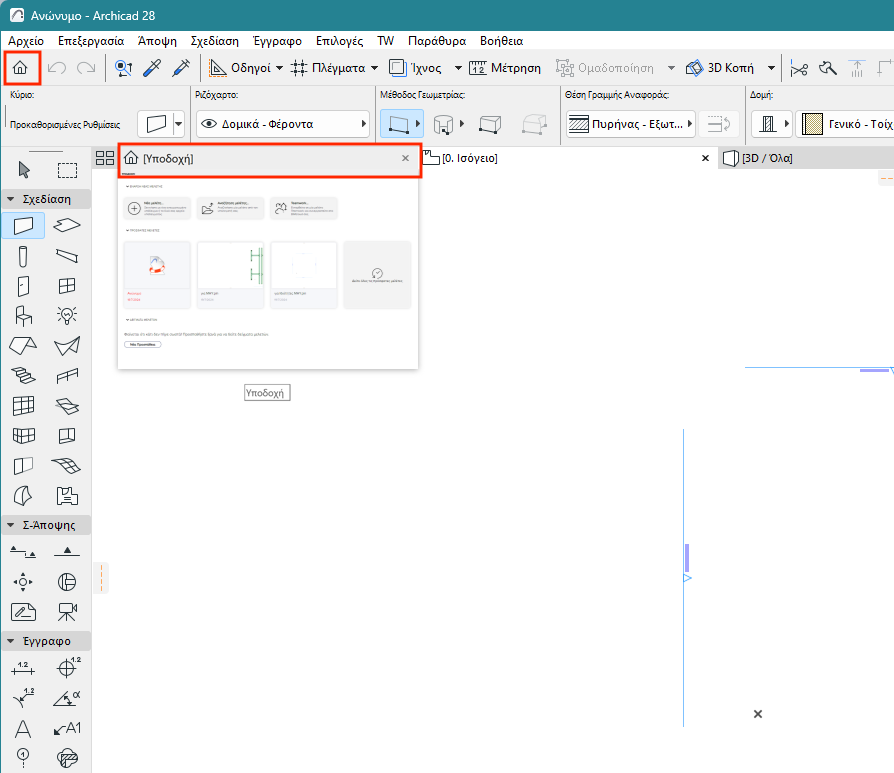Collapse the Σχεδίαση toolbox section
This screenshot has width=894, height=773.
11,199
